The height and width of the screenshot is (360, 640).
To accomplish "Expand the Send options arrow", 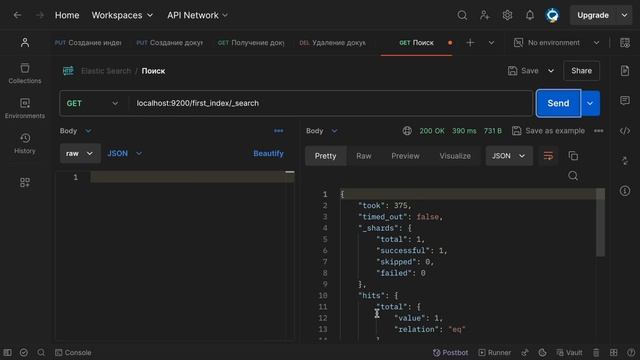I will point(590,103).
